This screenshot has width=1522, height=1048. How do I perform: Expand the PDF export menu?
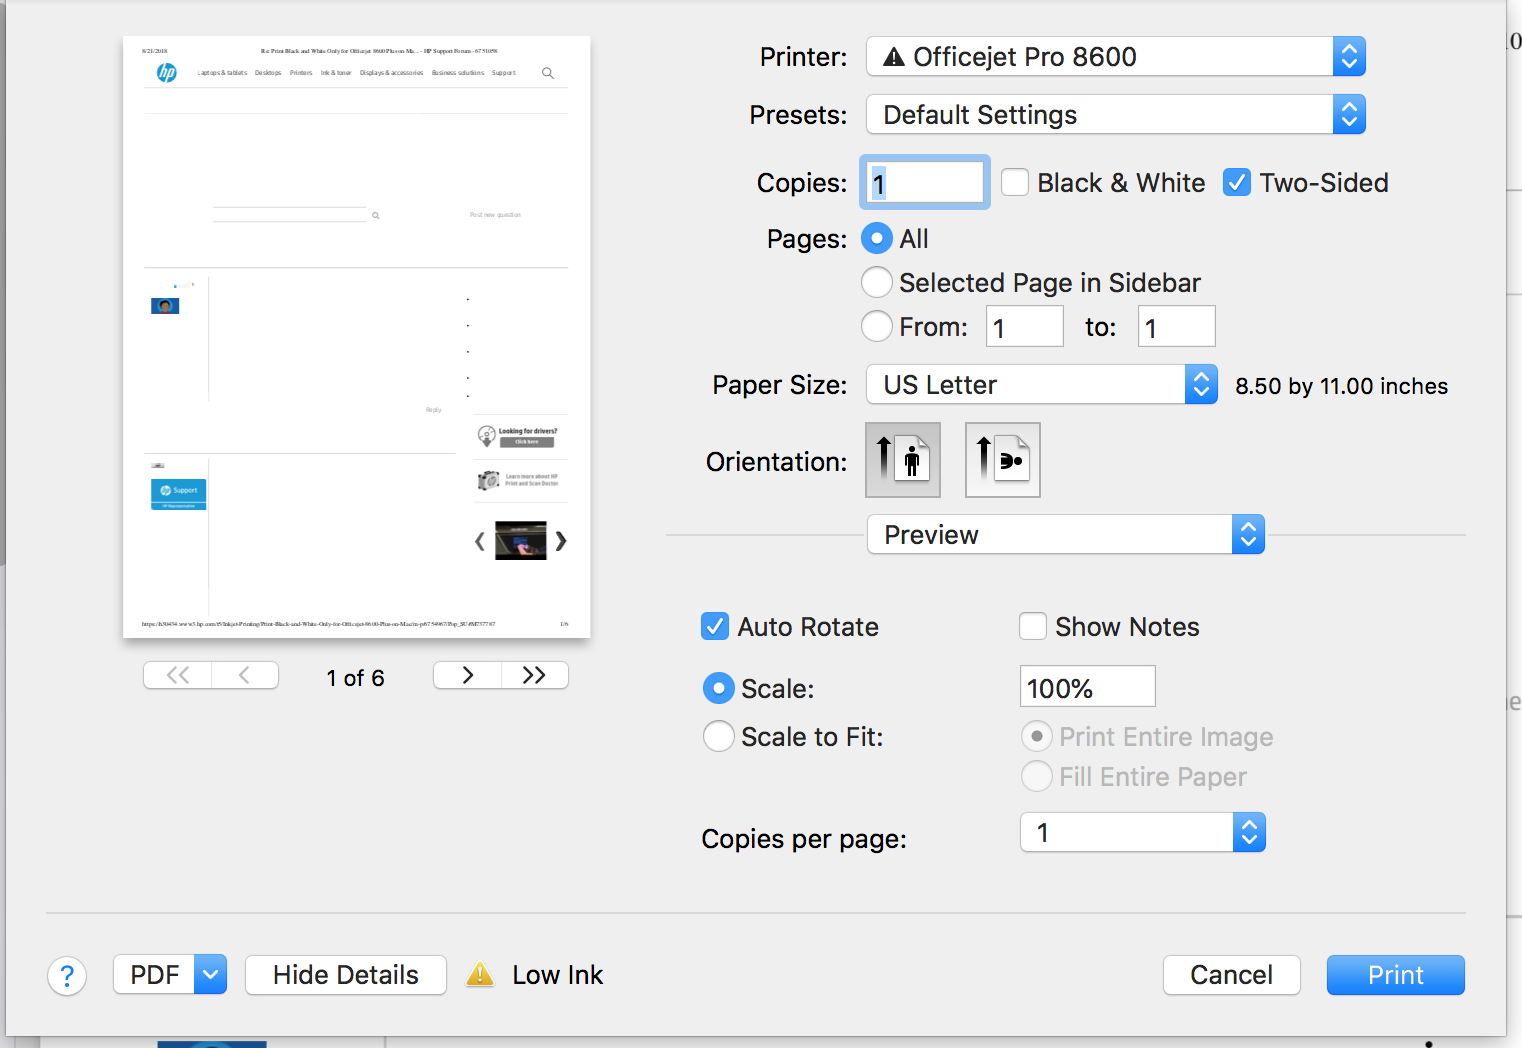[x=209, y=974]
